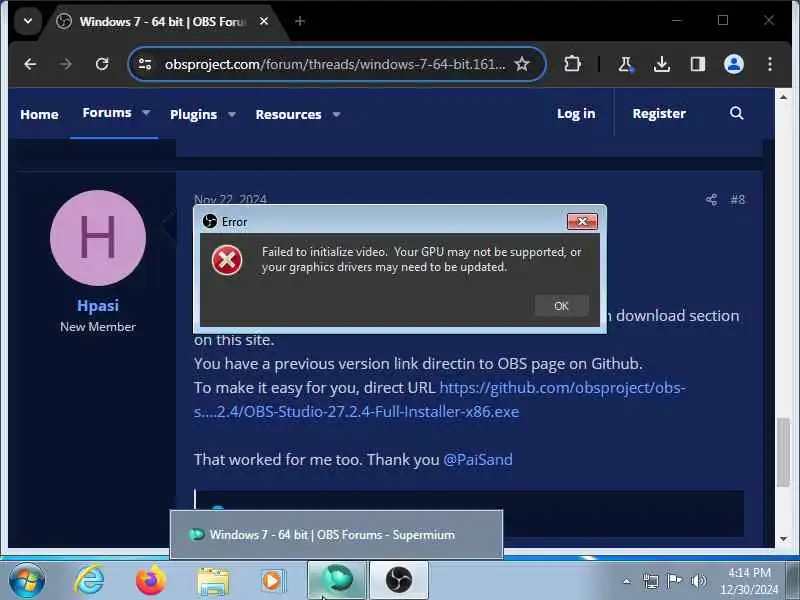Click the scrollbar up arrow
The image size is (800, 600).
[x=784, y=96]
